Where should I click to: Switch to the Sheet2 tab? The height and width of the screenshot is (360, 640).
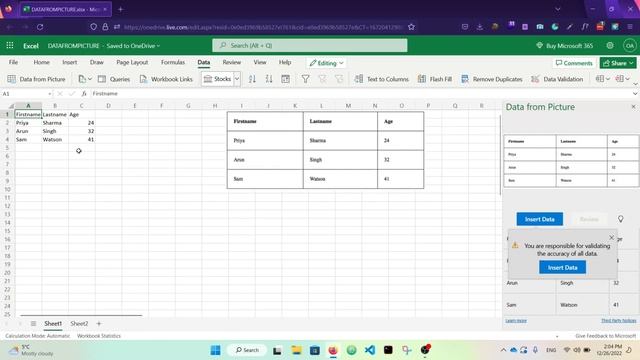(79, 323)
